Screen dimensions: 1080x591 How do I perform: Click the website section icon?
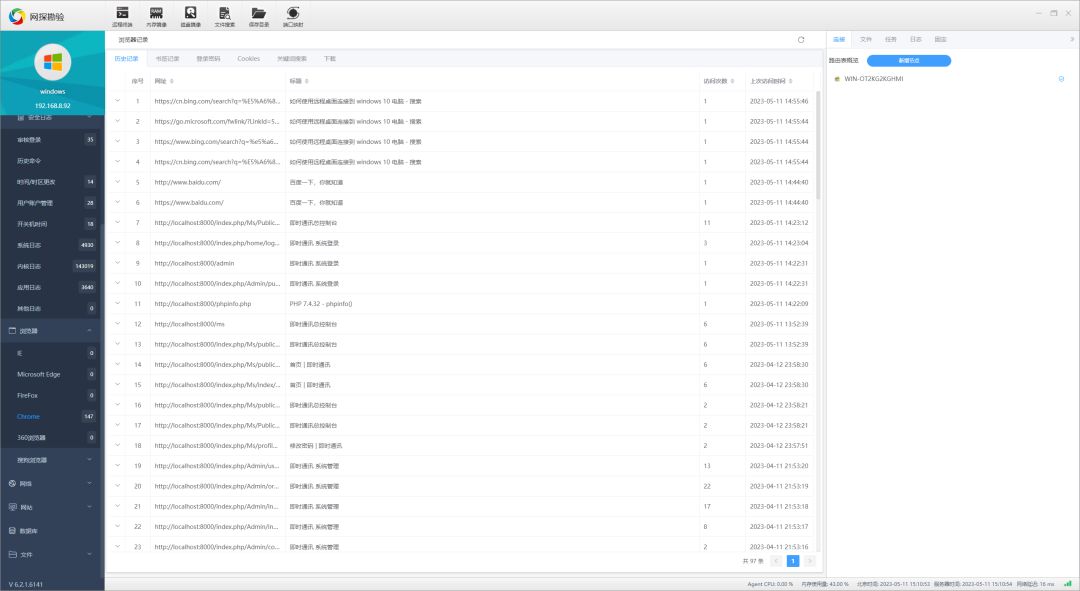click(12, 507)
